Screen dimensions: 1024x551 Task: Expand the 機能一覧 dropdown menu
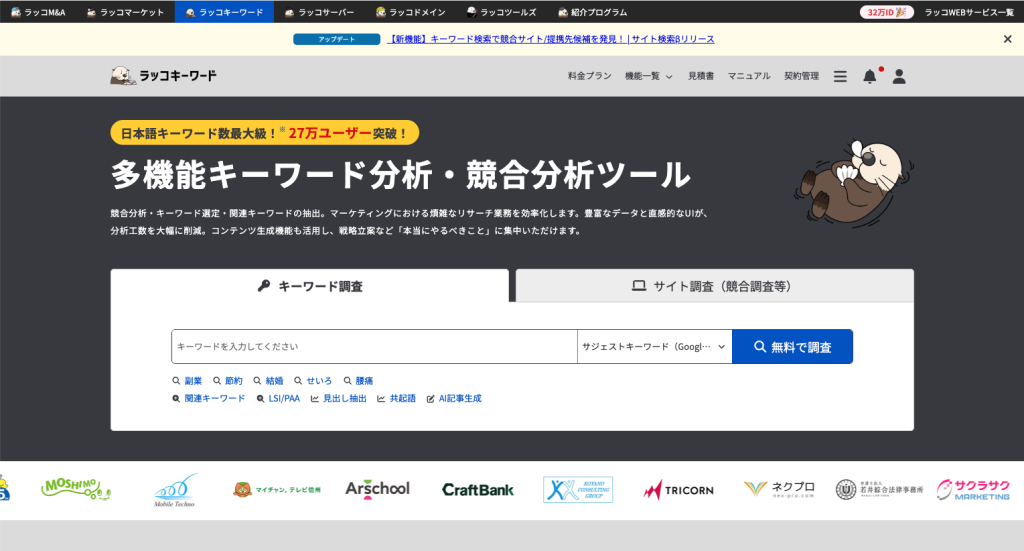[x=648, y=76]
